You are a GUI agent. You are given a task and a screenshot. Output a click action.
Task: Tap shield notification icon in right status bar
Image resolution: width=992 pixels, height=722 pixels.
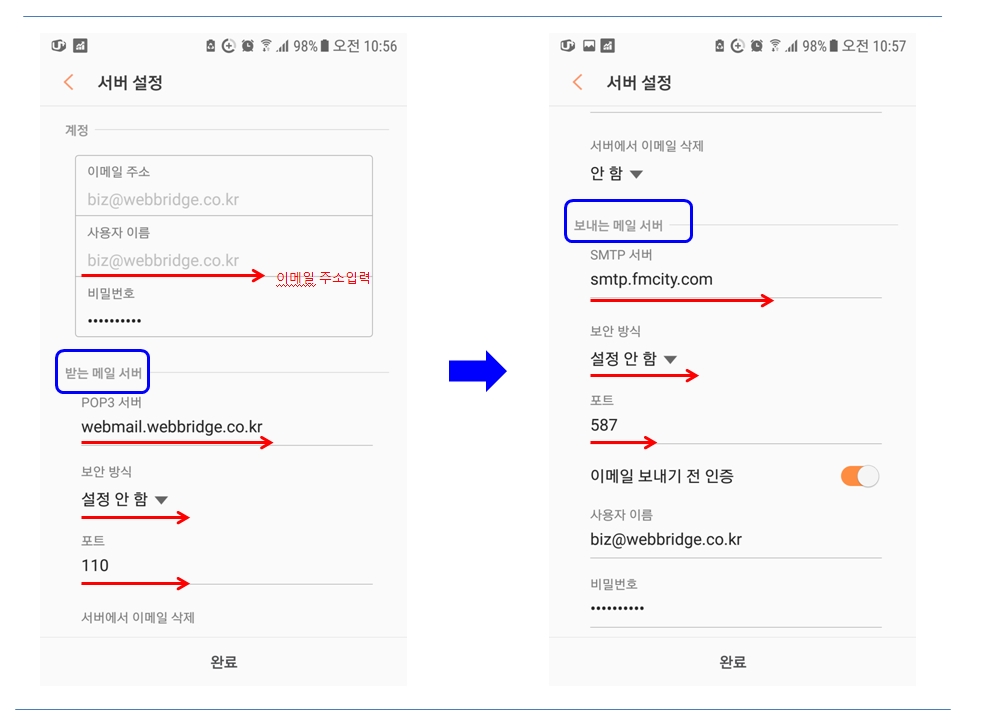(x=567, y=46)
